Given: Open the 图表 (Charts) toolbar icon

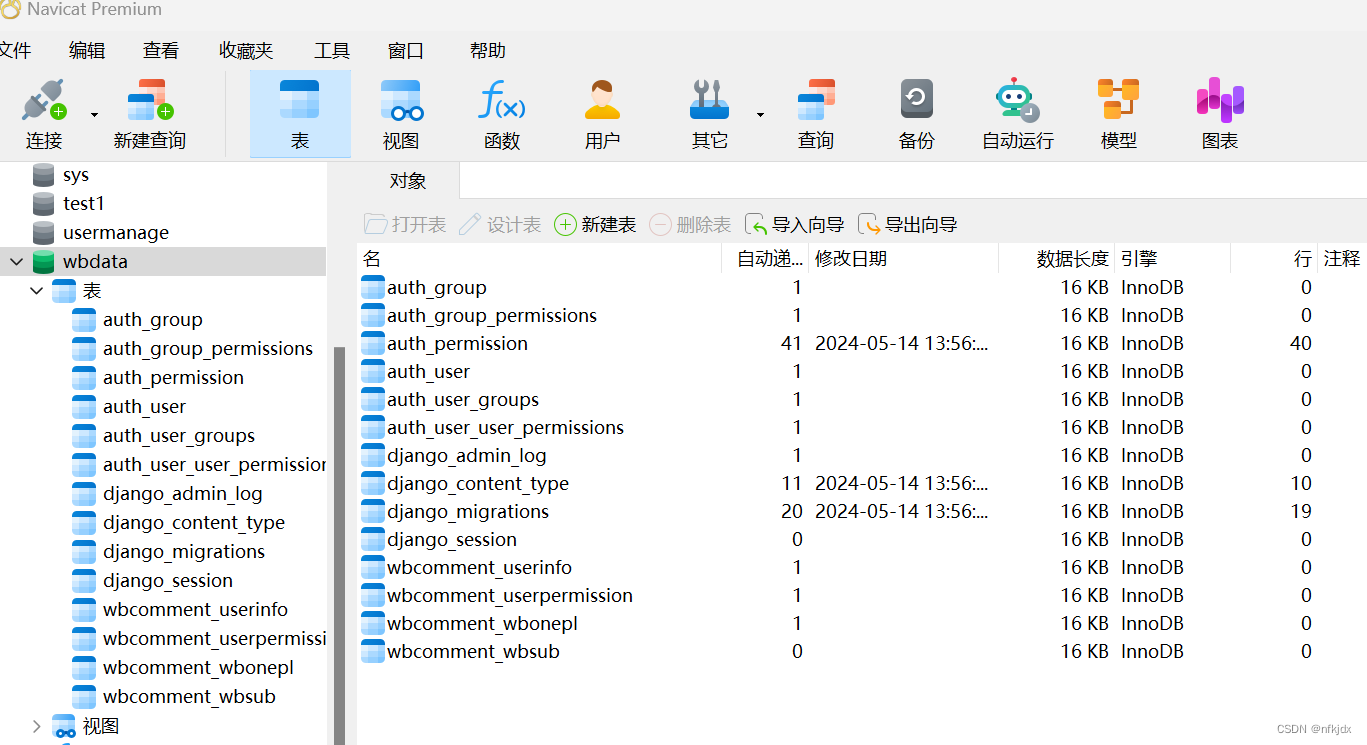Looking at the screenshot, I should [1220, 100].
